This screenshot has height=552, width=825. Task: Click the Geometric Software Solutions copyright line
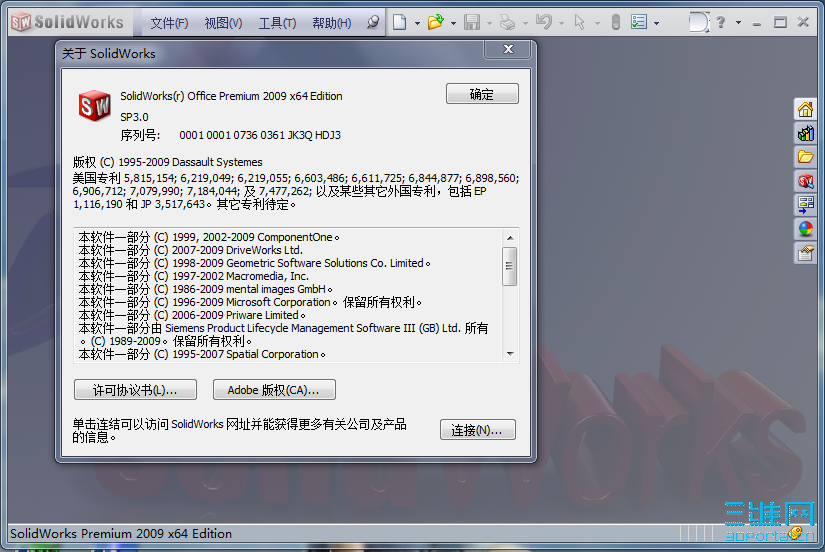click(254, 263)
